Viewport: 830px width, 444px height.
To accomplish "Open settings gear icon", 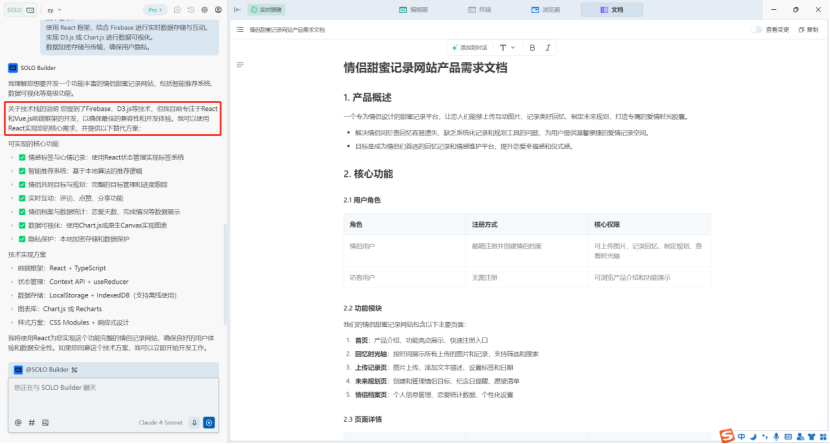I will click(x=204, y=10).
